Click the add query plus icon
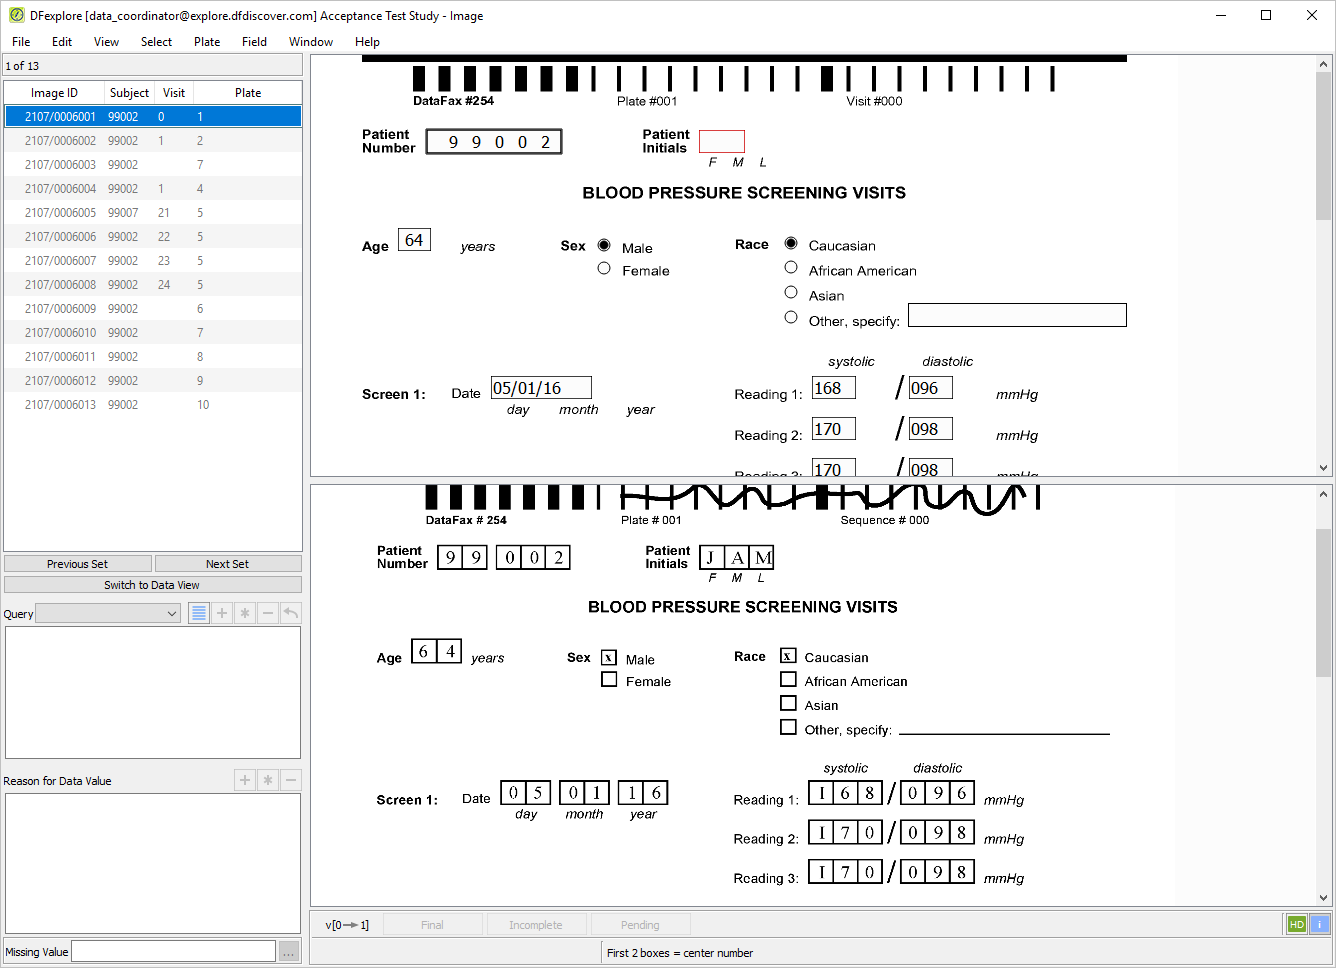Image resolution: width=1336 pixels, height=968 pixels. point(222,613)
